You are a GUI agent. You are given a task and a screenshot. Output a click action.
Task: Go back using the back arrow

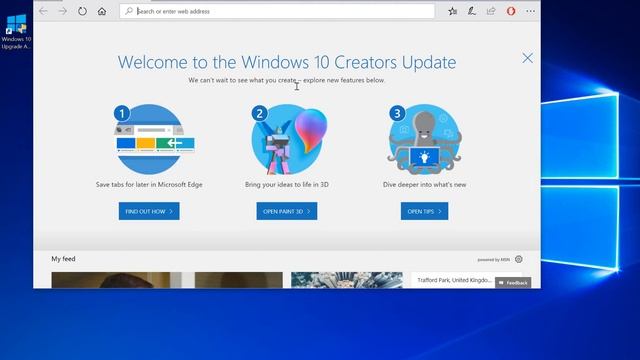pos(43,11)
